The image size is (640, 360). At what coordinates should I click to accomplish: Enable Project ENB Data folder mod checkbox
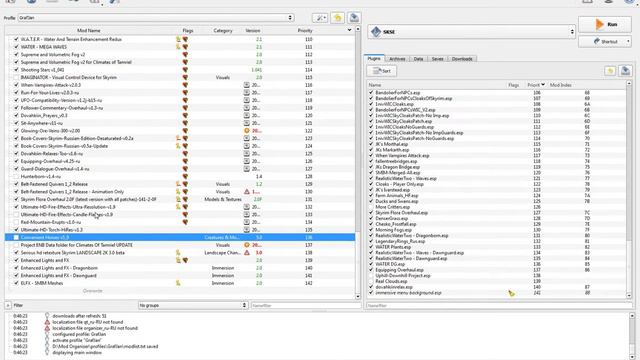(16, 245)
